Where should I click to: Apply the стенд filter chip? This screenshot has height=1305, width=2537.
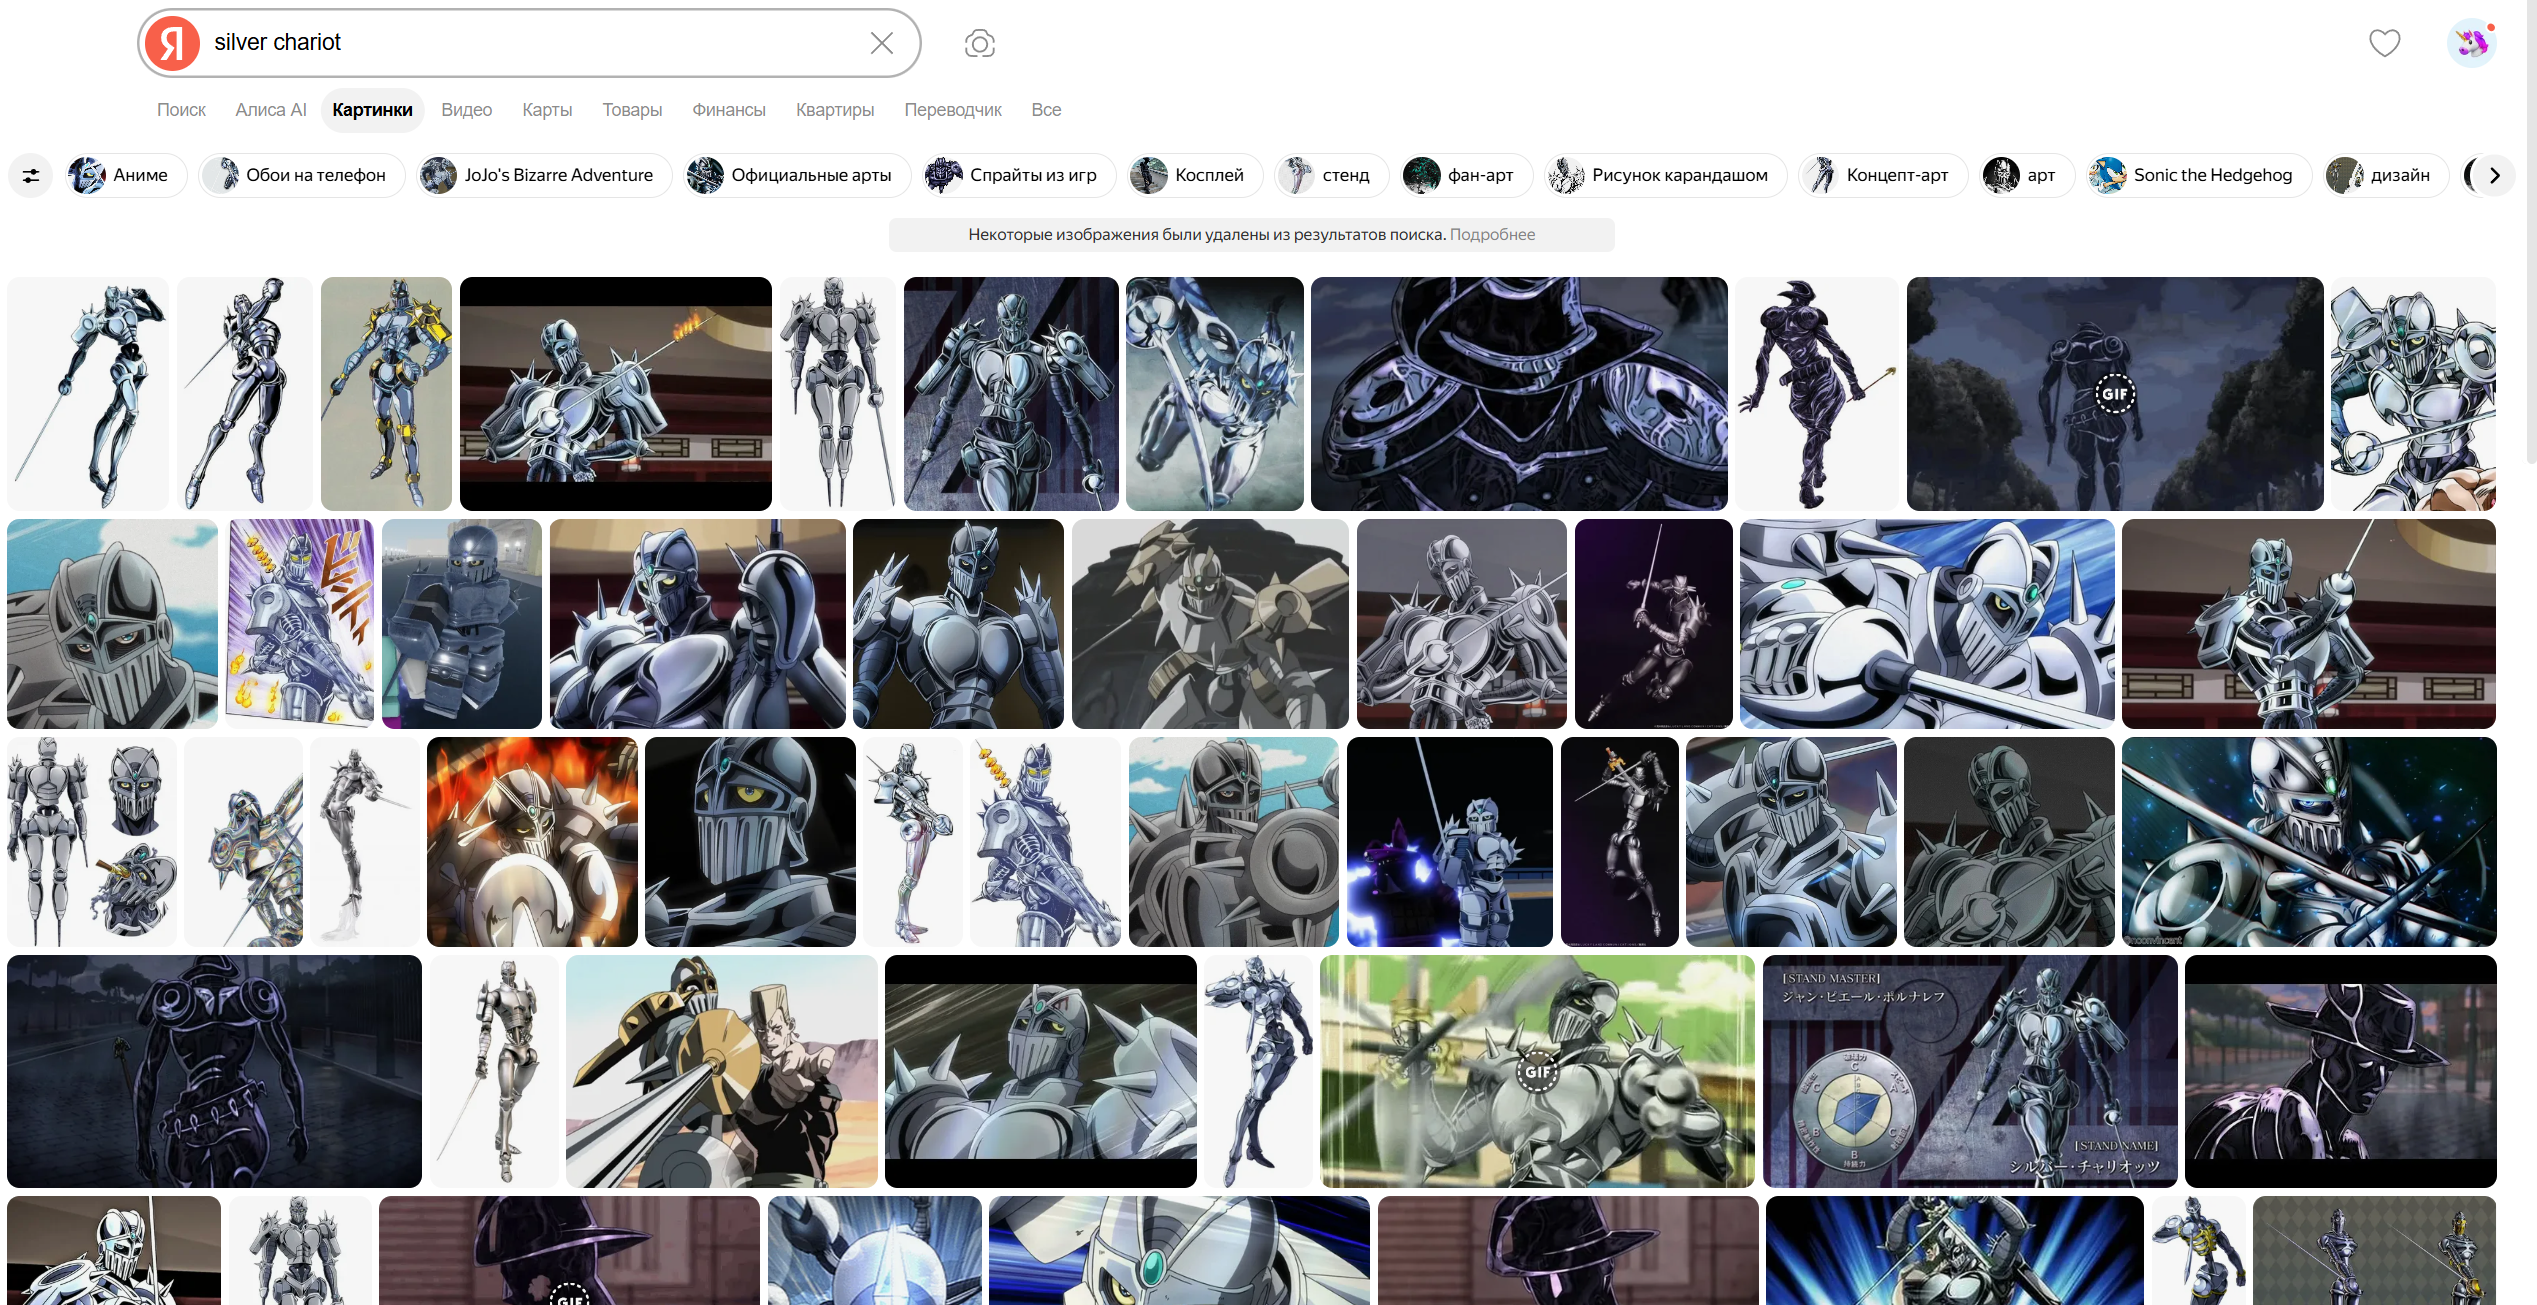(1333, 176)
